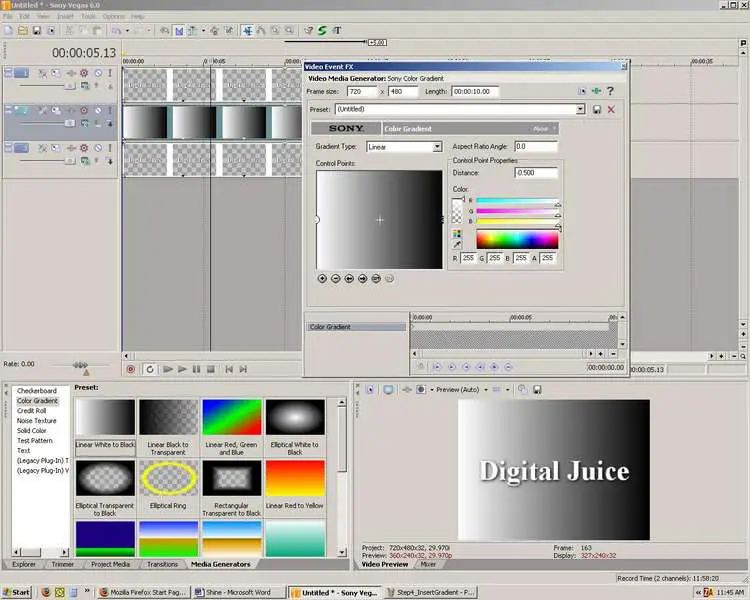
Task: Click the About link in Color Gradient header
Action: click(540, 129)
